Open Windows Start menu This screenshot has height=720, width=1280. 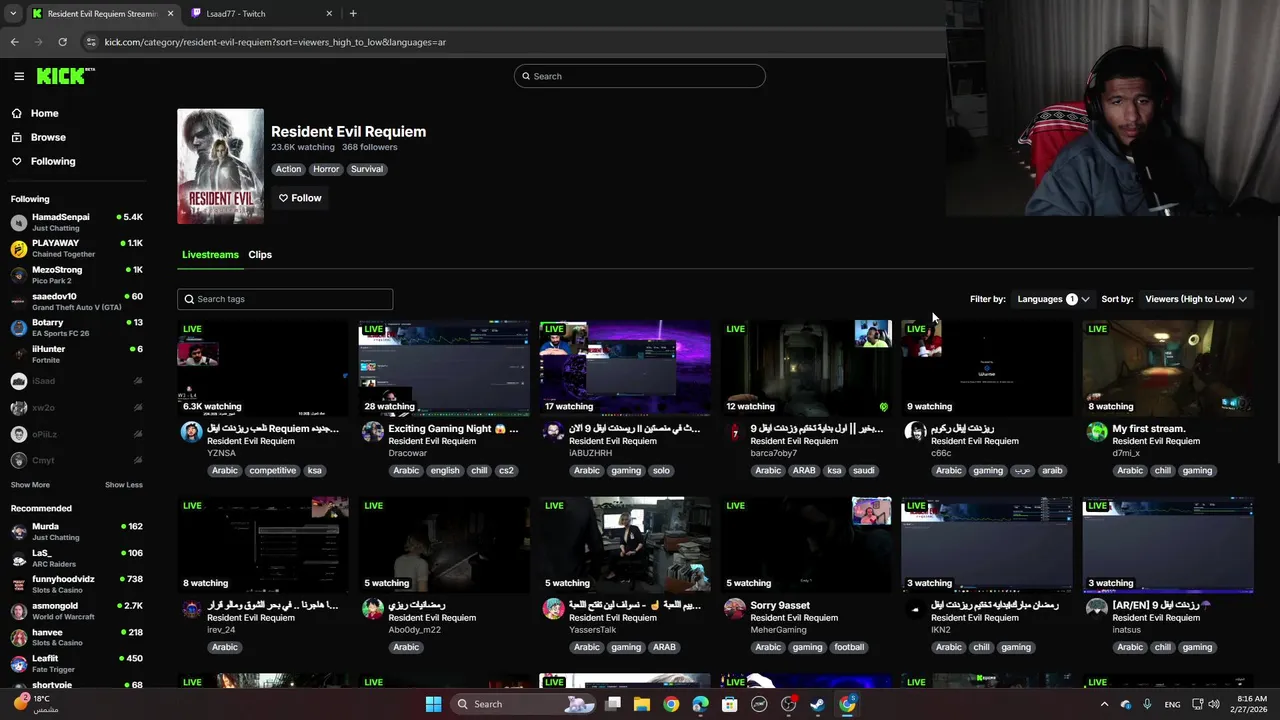tap(433, 704)
